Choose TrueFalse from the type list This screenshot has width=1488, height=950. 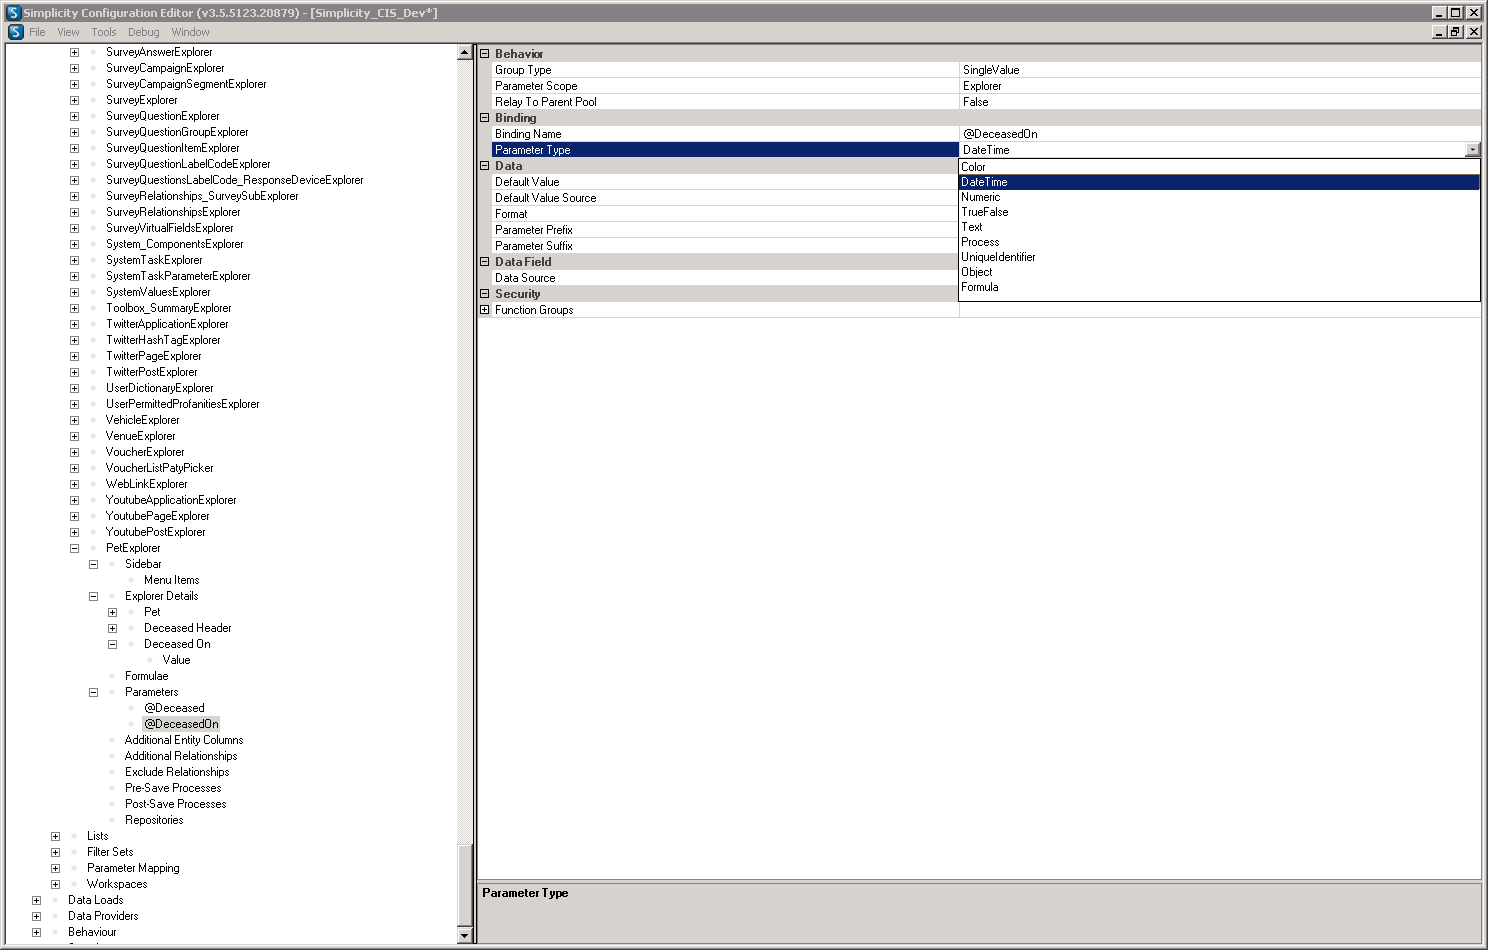(1219, 212)
